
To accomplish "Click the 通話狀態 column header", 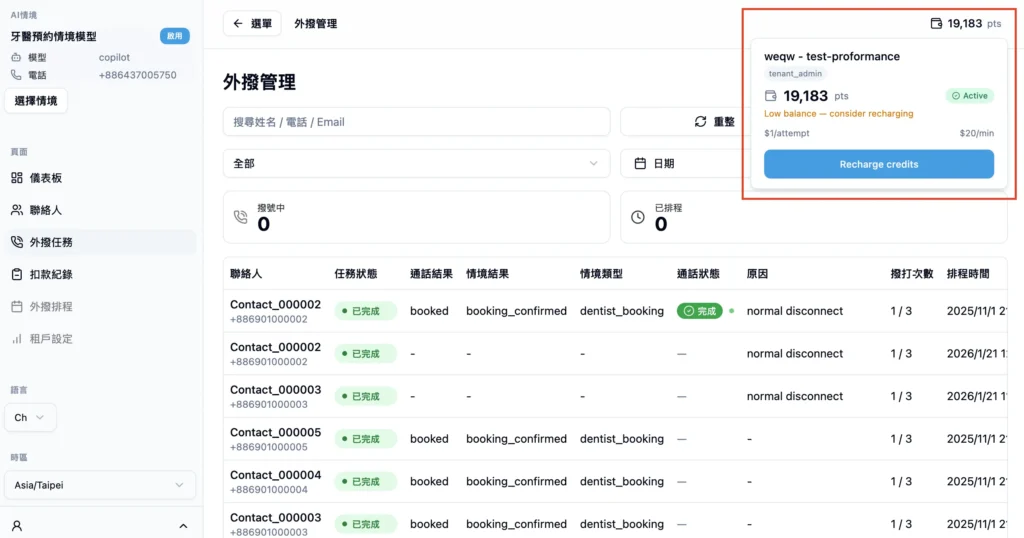I will coord(698,274).
